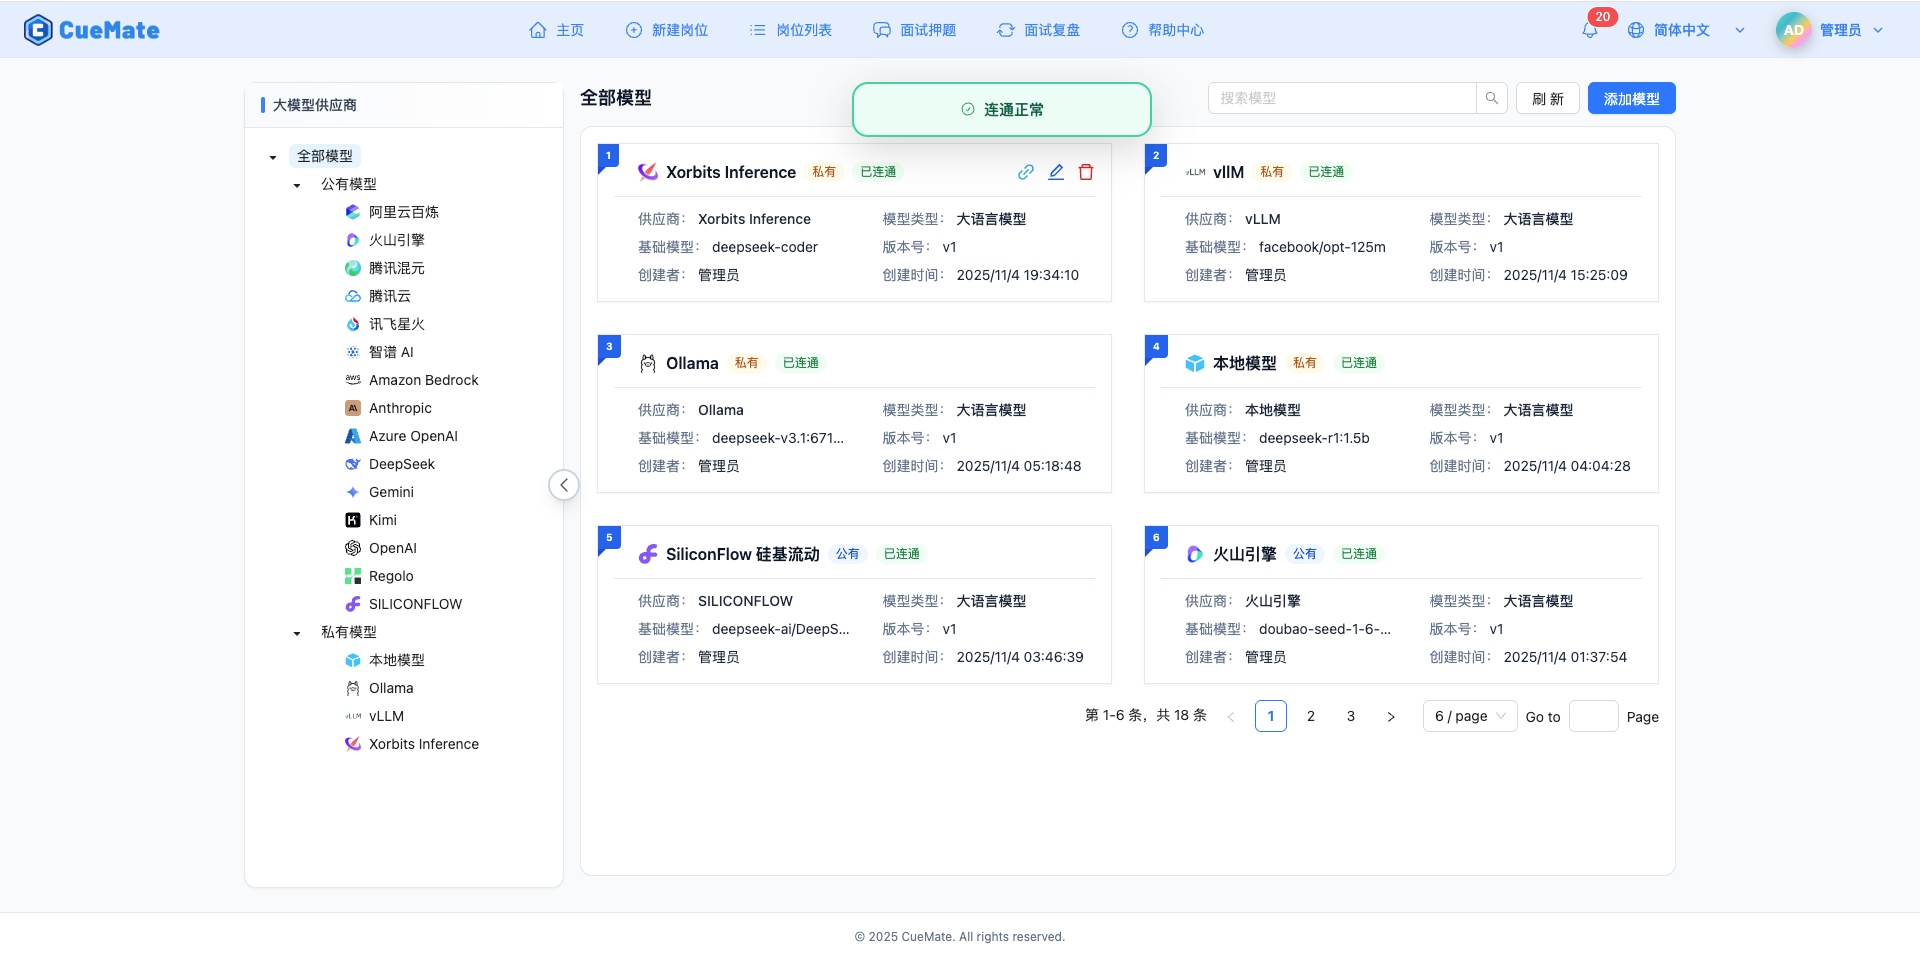Click the 添加模型 button
Screen dimensions: 1920x960
[x=1631, y=98]
